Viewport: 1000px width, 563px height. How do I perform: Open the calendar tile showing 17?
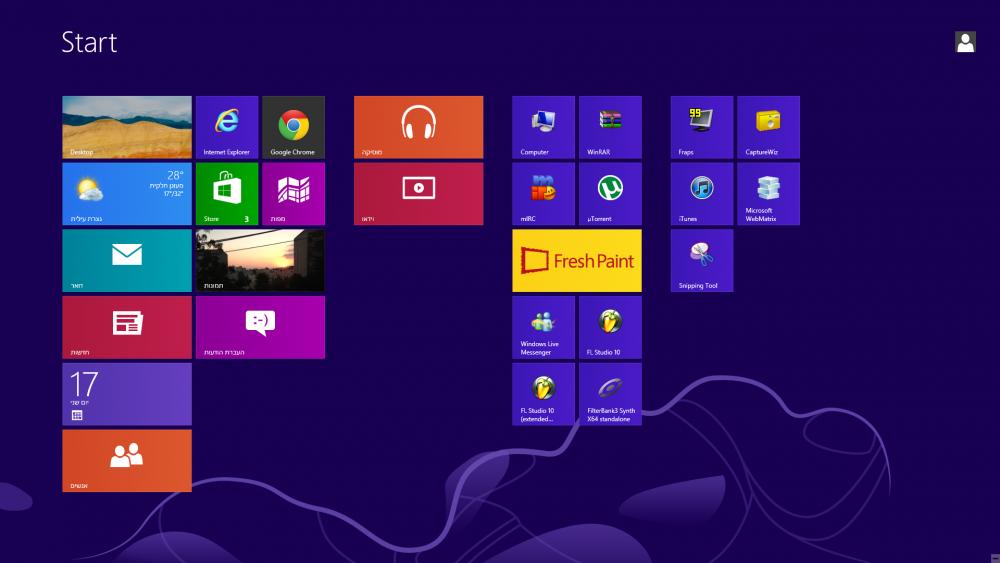point(127,394)
